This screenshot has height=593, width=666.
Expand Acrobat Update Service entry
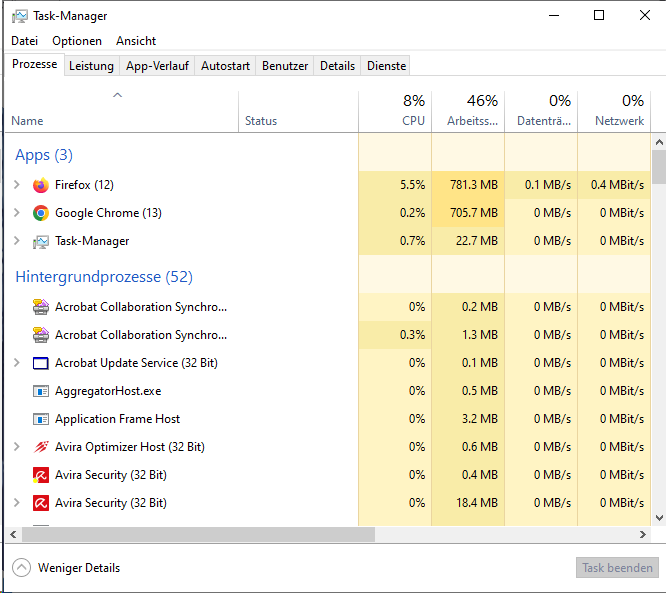(x=16, y=363)
